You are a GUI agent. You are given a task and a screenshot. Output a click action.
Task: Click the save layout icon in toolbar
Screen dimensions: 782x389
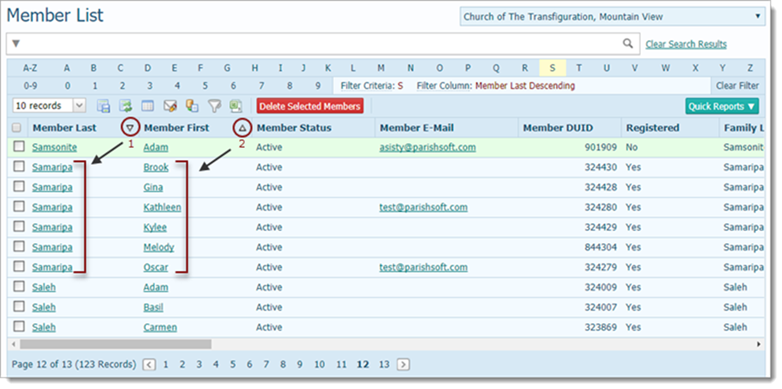tap(103, 106)
